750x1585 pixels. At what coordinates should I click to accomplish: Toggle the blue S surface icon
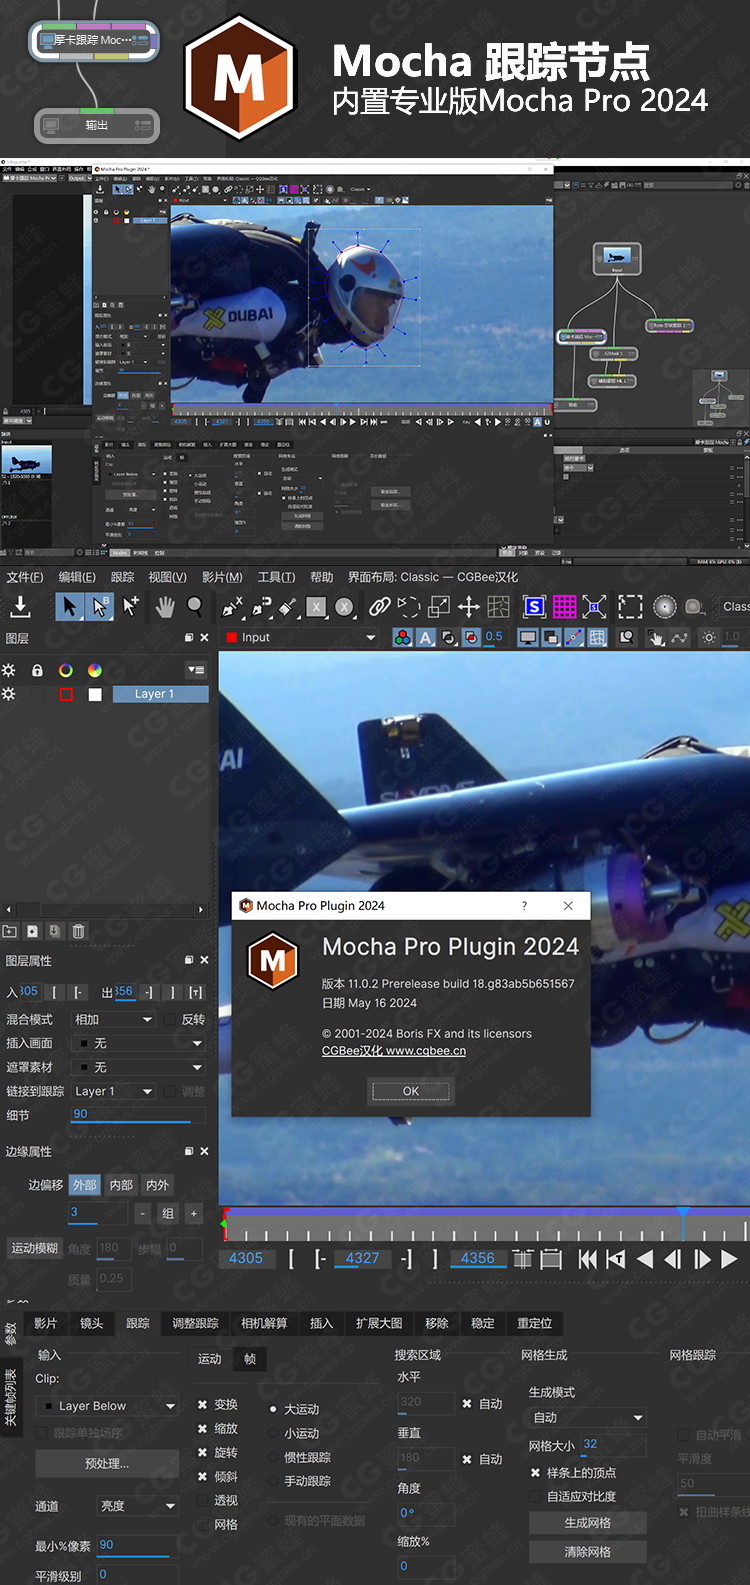(x=534, y=606)
